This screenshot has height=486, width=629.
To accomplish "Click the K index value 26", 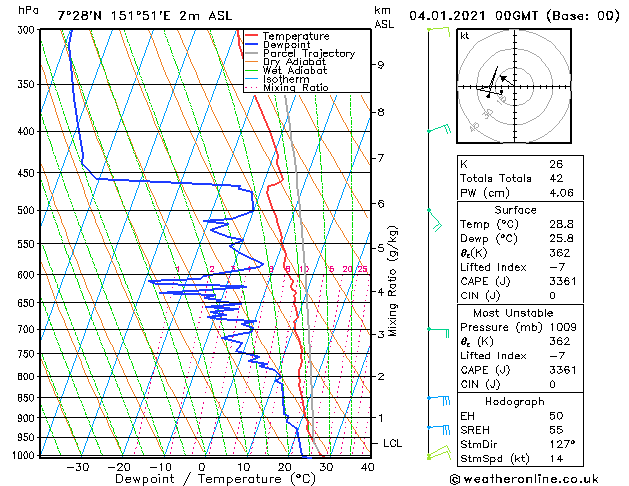I will coord(556,164).
